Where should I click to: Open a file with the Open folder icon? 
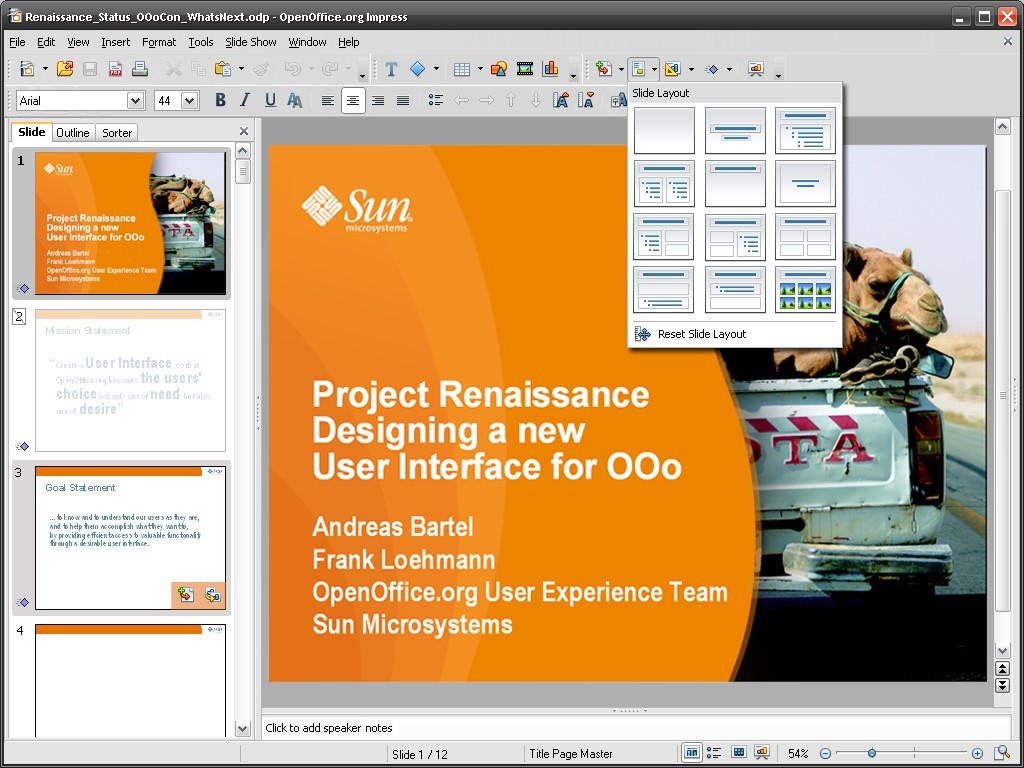tap(65, 69)
